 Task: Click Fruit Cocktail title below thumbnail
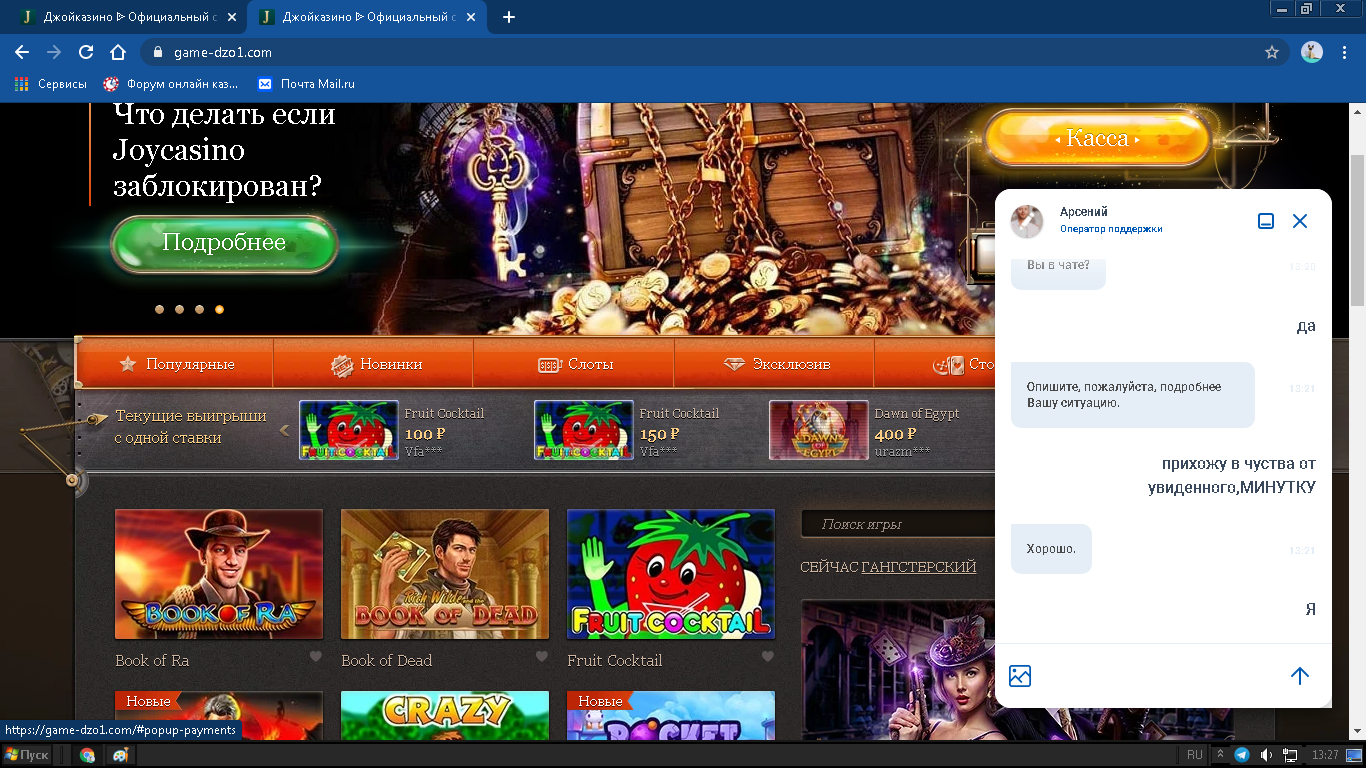pos(615,660)
